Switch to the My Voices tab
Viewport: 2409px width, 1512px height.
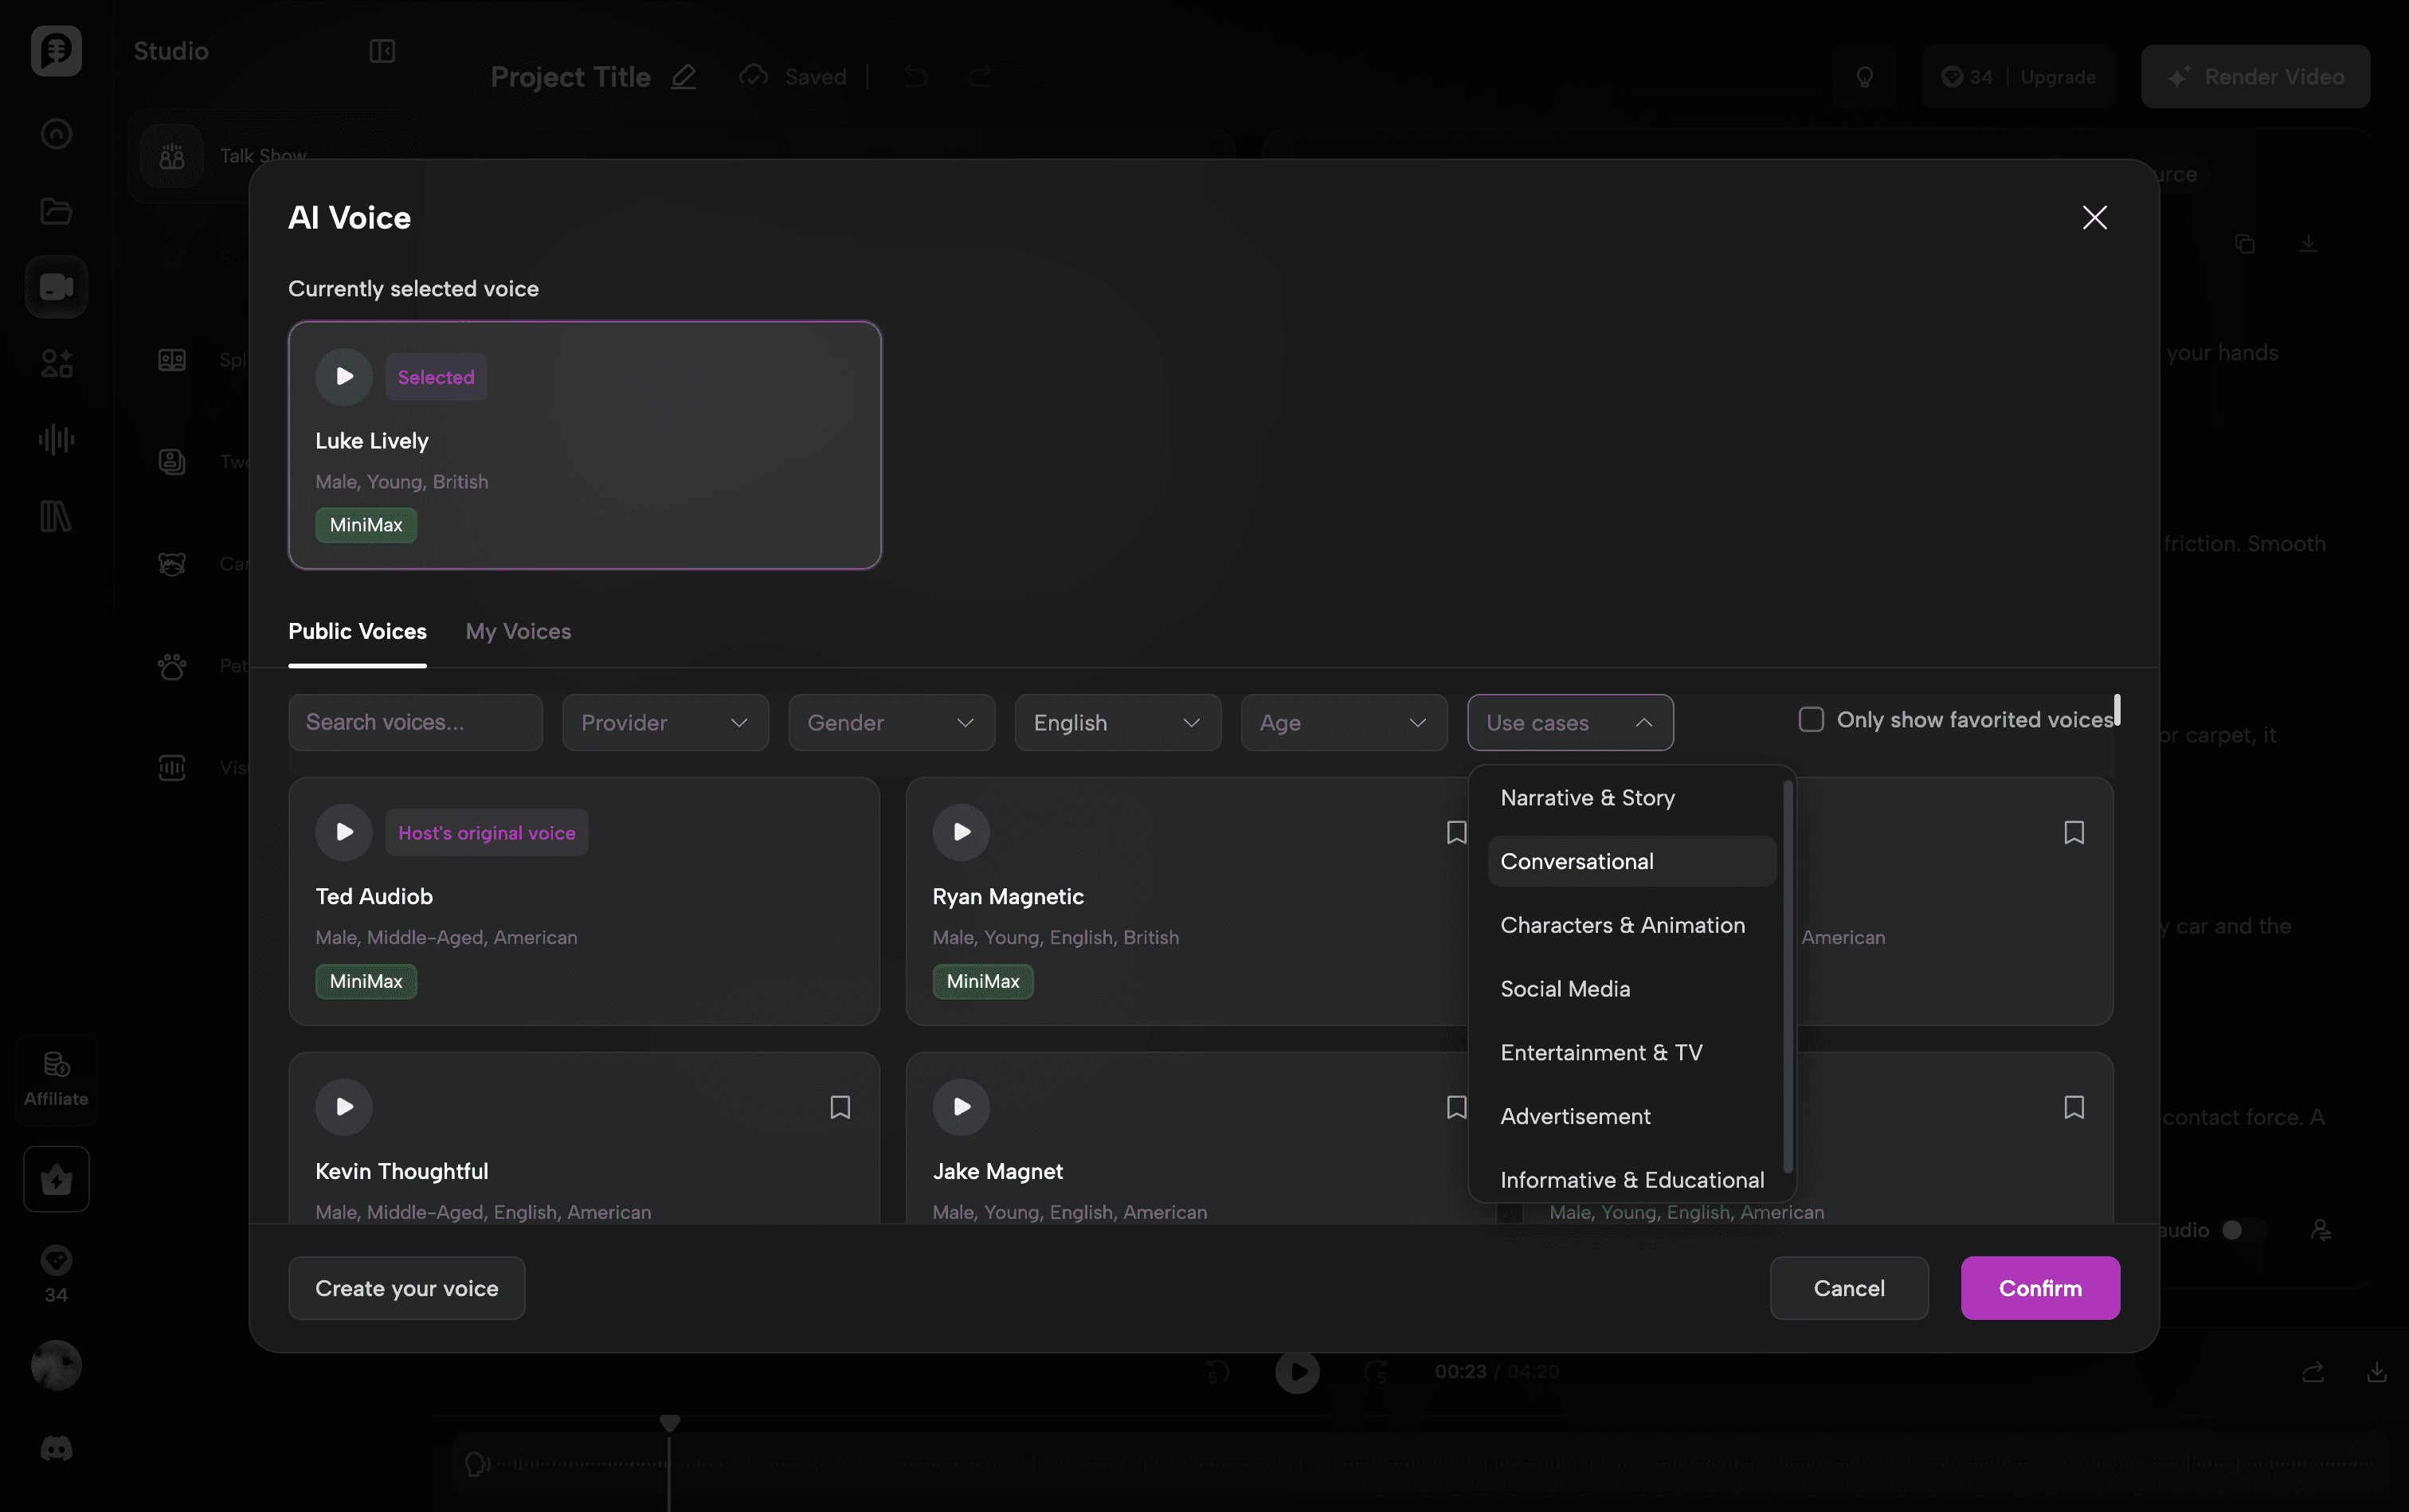click(518, 632)
